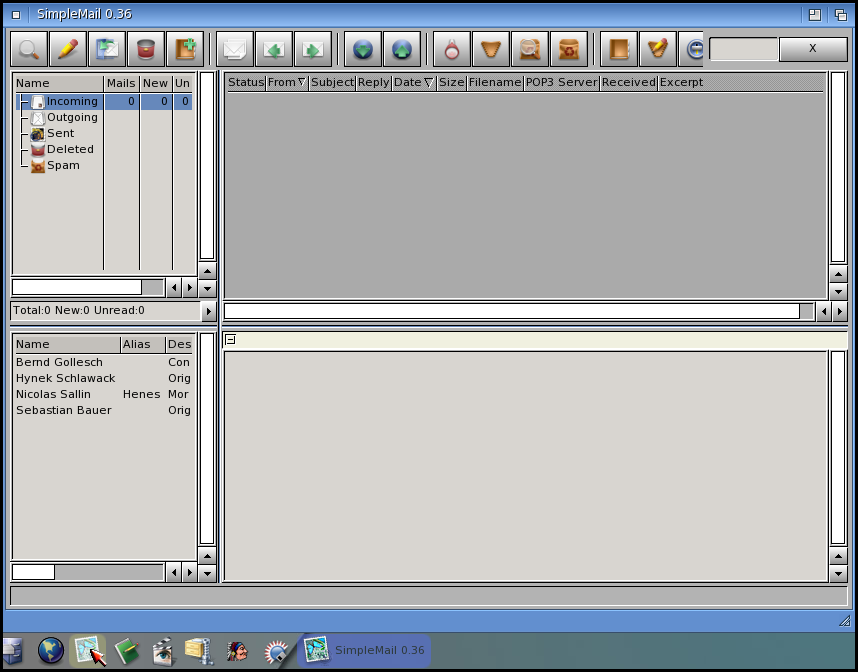Click the pink Search toolbar icon

tap(452, 49)
